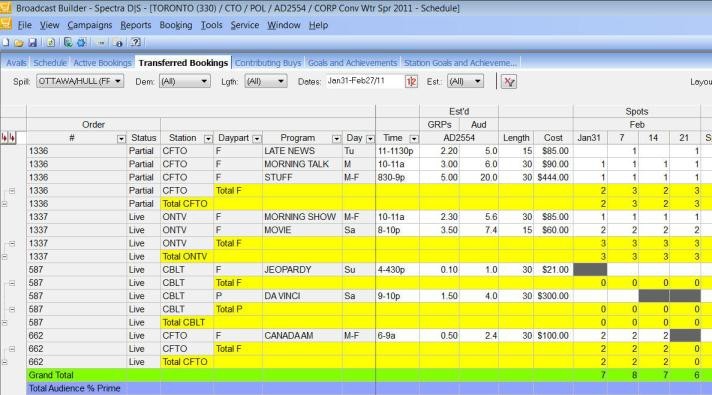Open the Dem filter dropdown

[x=184, y=81]
